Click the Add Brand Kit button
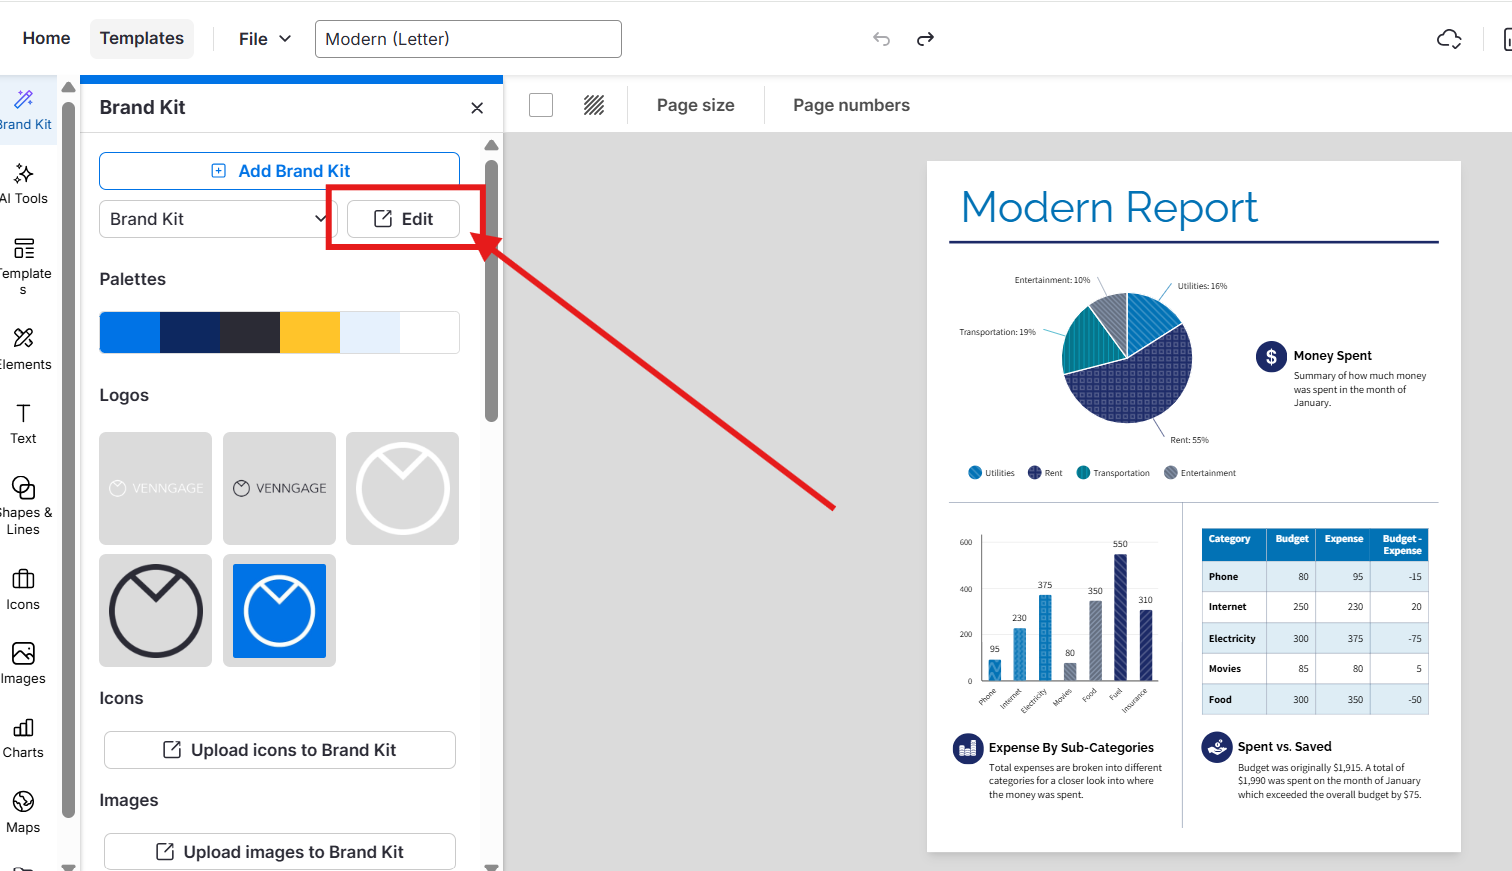 click(279, 171)
